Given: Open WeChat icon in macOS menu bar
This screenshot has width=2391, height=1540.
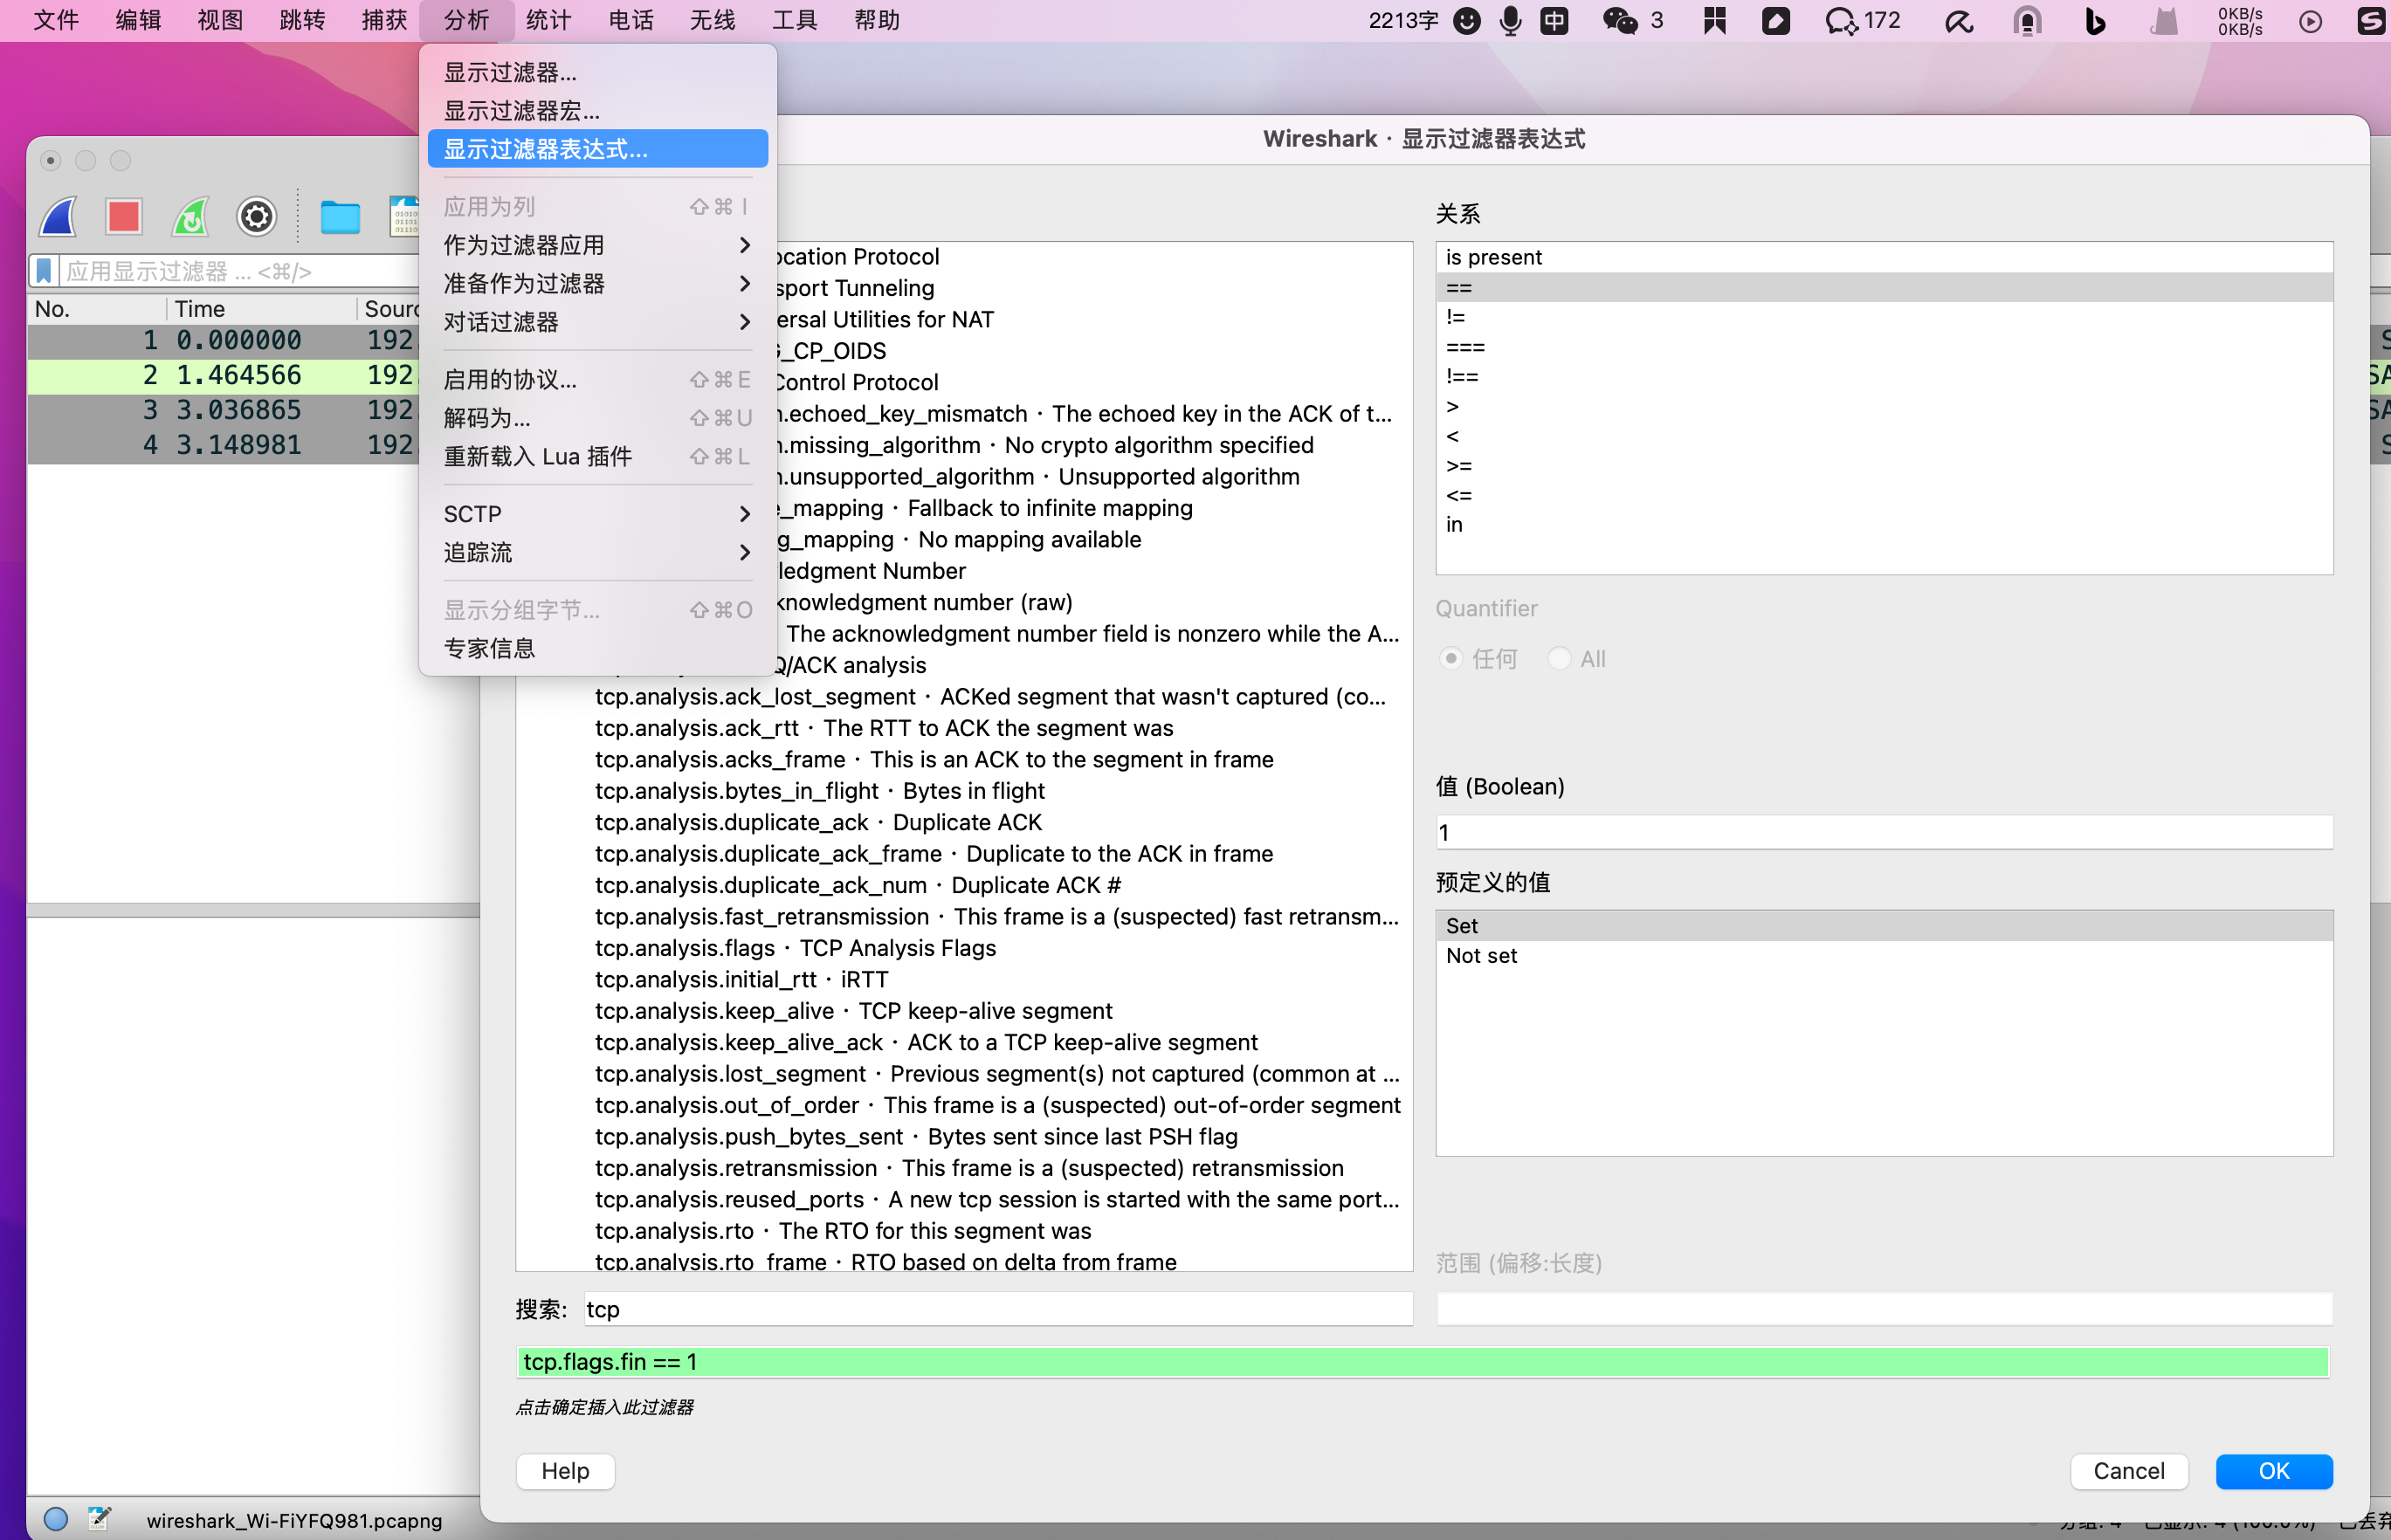Looking at the screenshot, I should 1620,21.
